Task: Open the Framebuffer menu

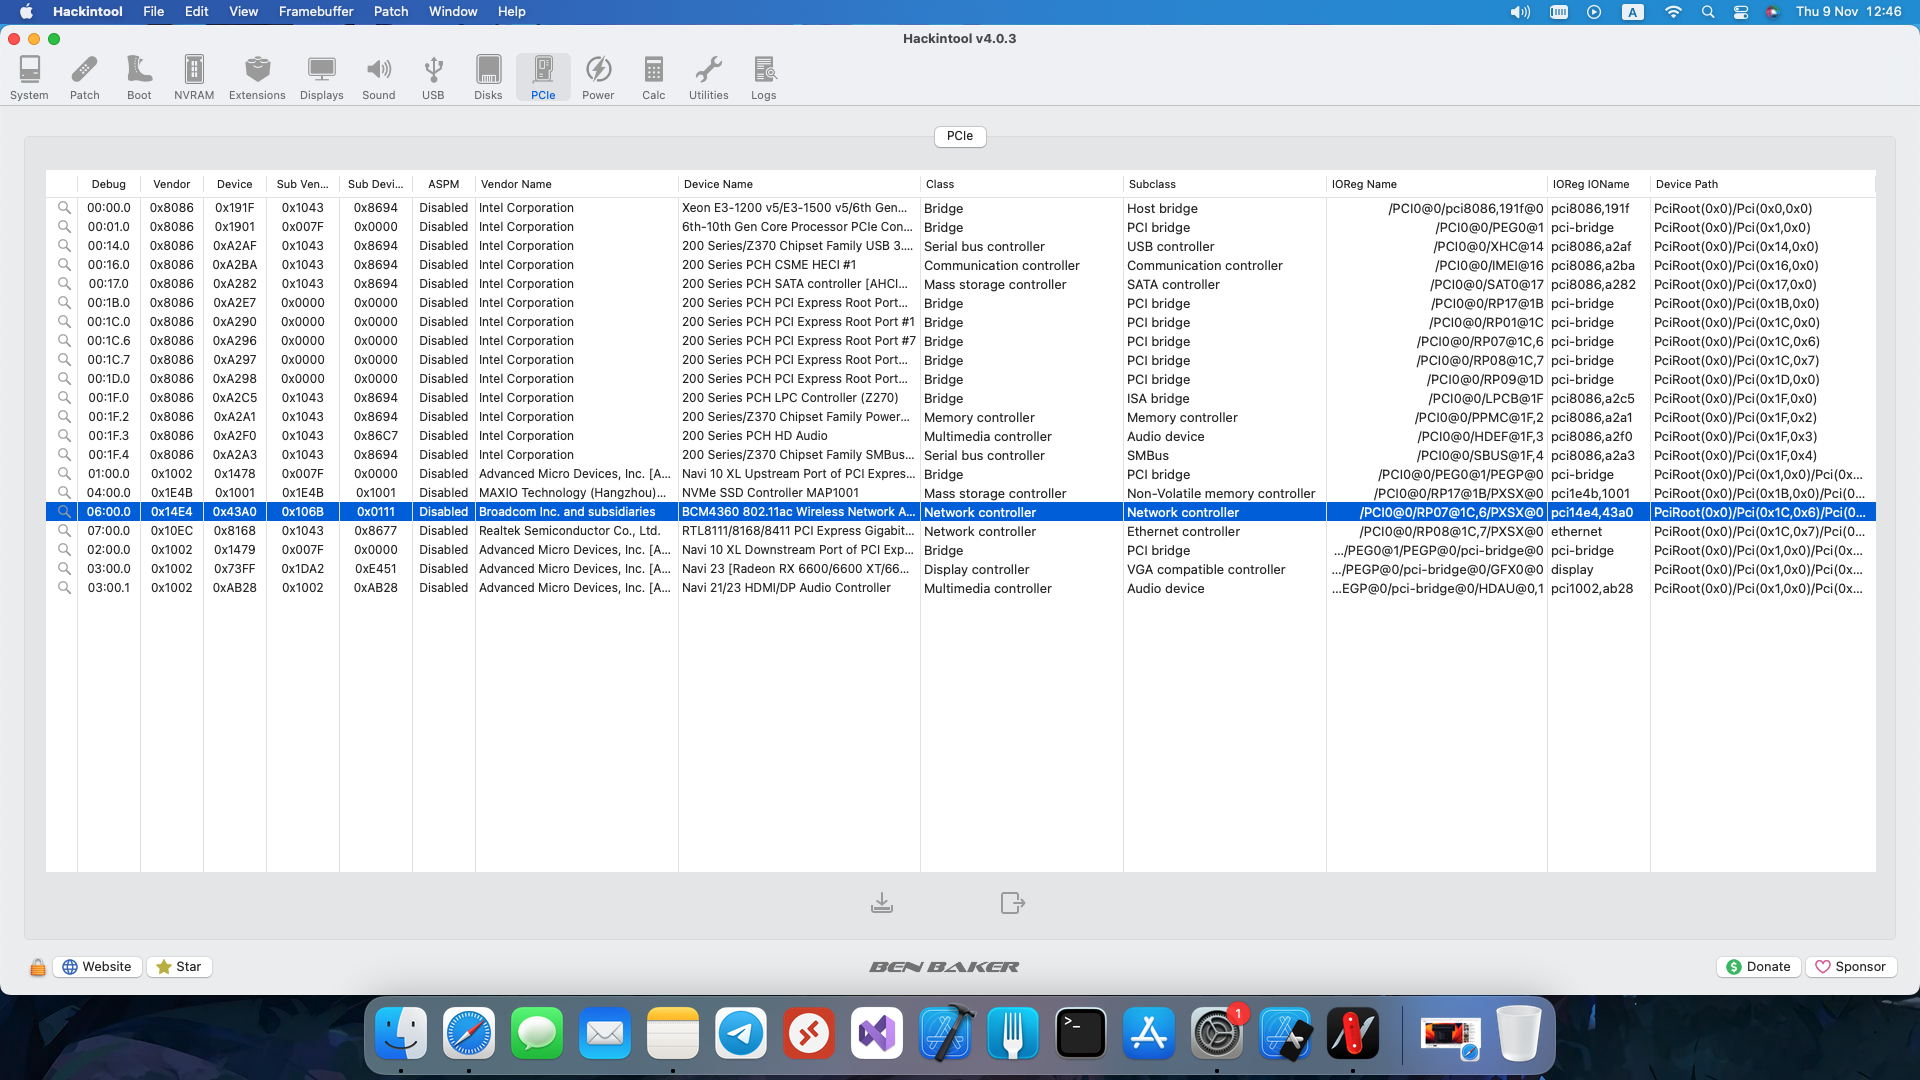Action: click(x=316, y=11)
